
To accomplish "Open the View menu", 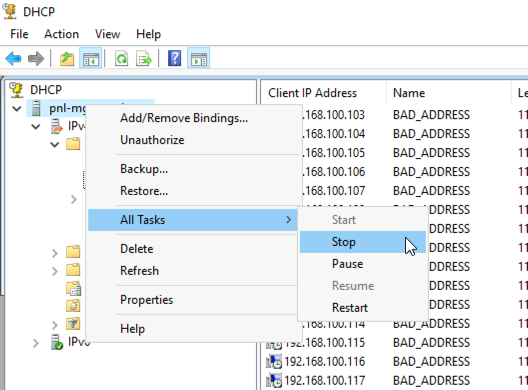I will tap(107, 34).
